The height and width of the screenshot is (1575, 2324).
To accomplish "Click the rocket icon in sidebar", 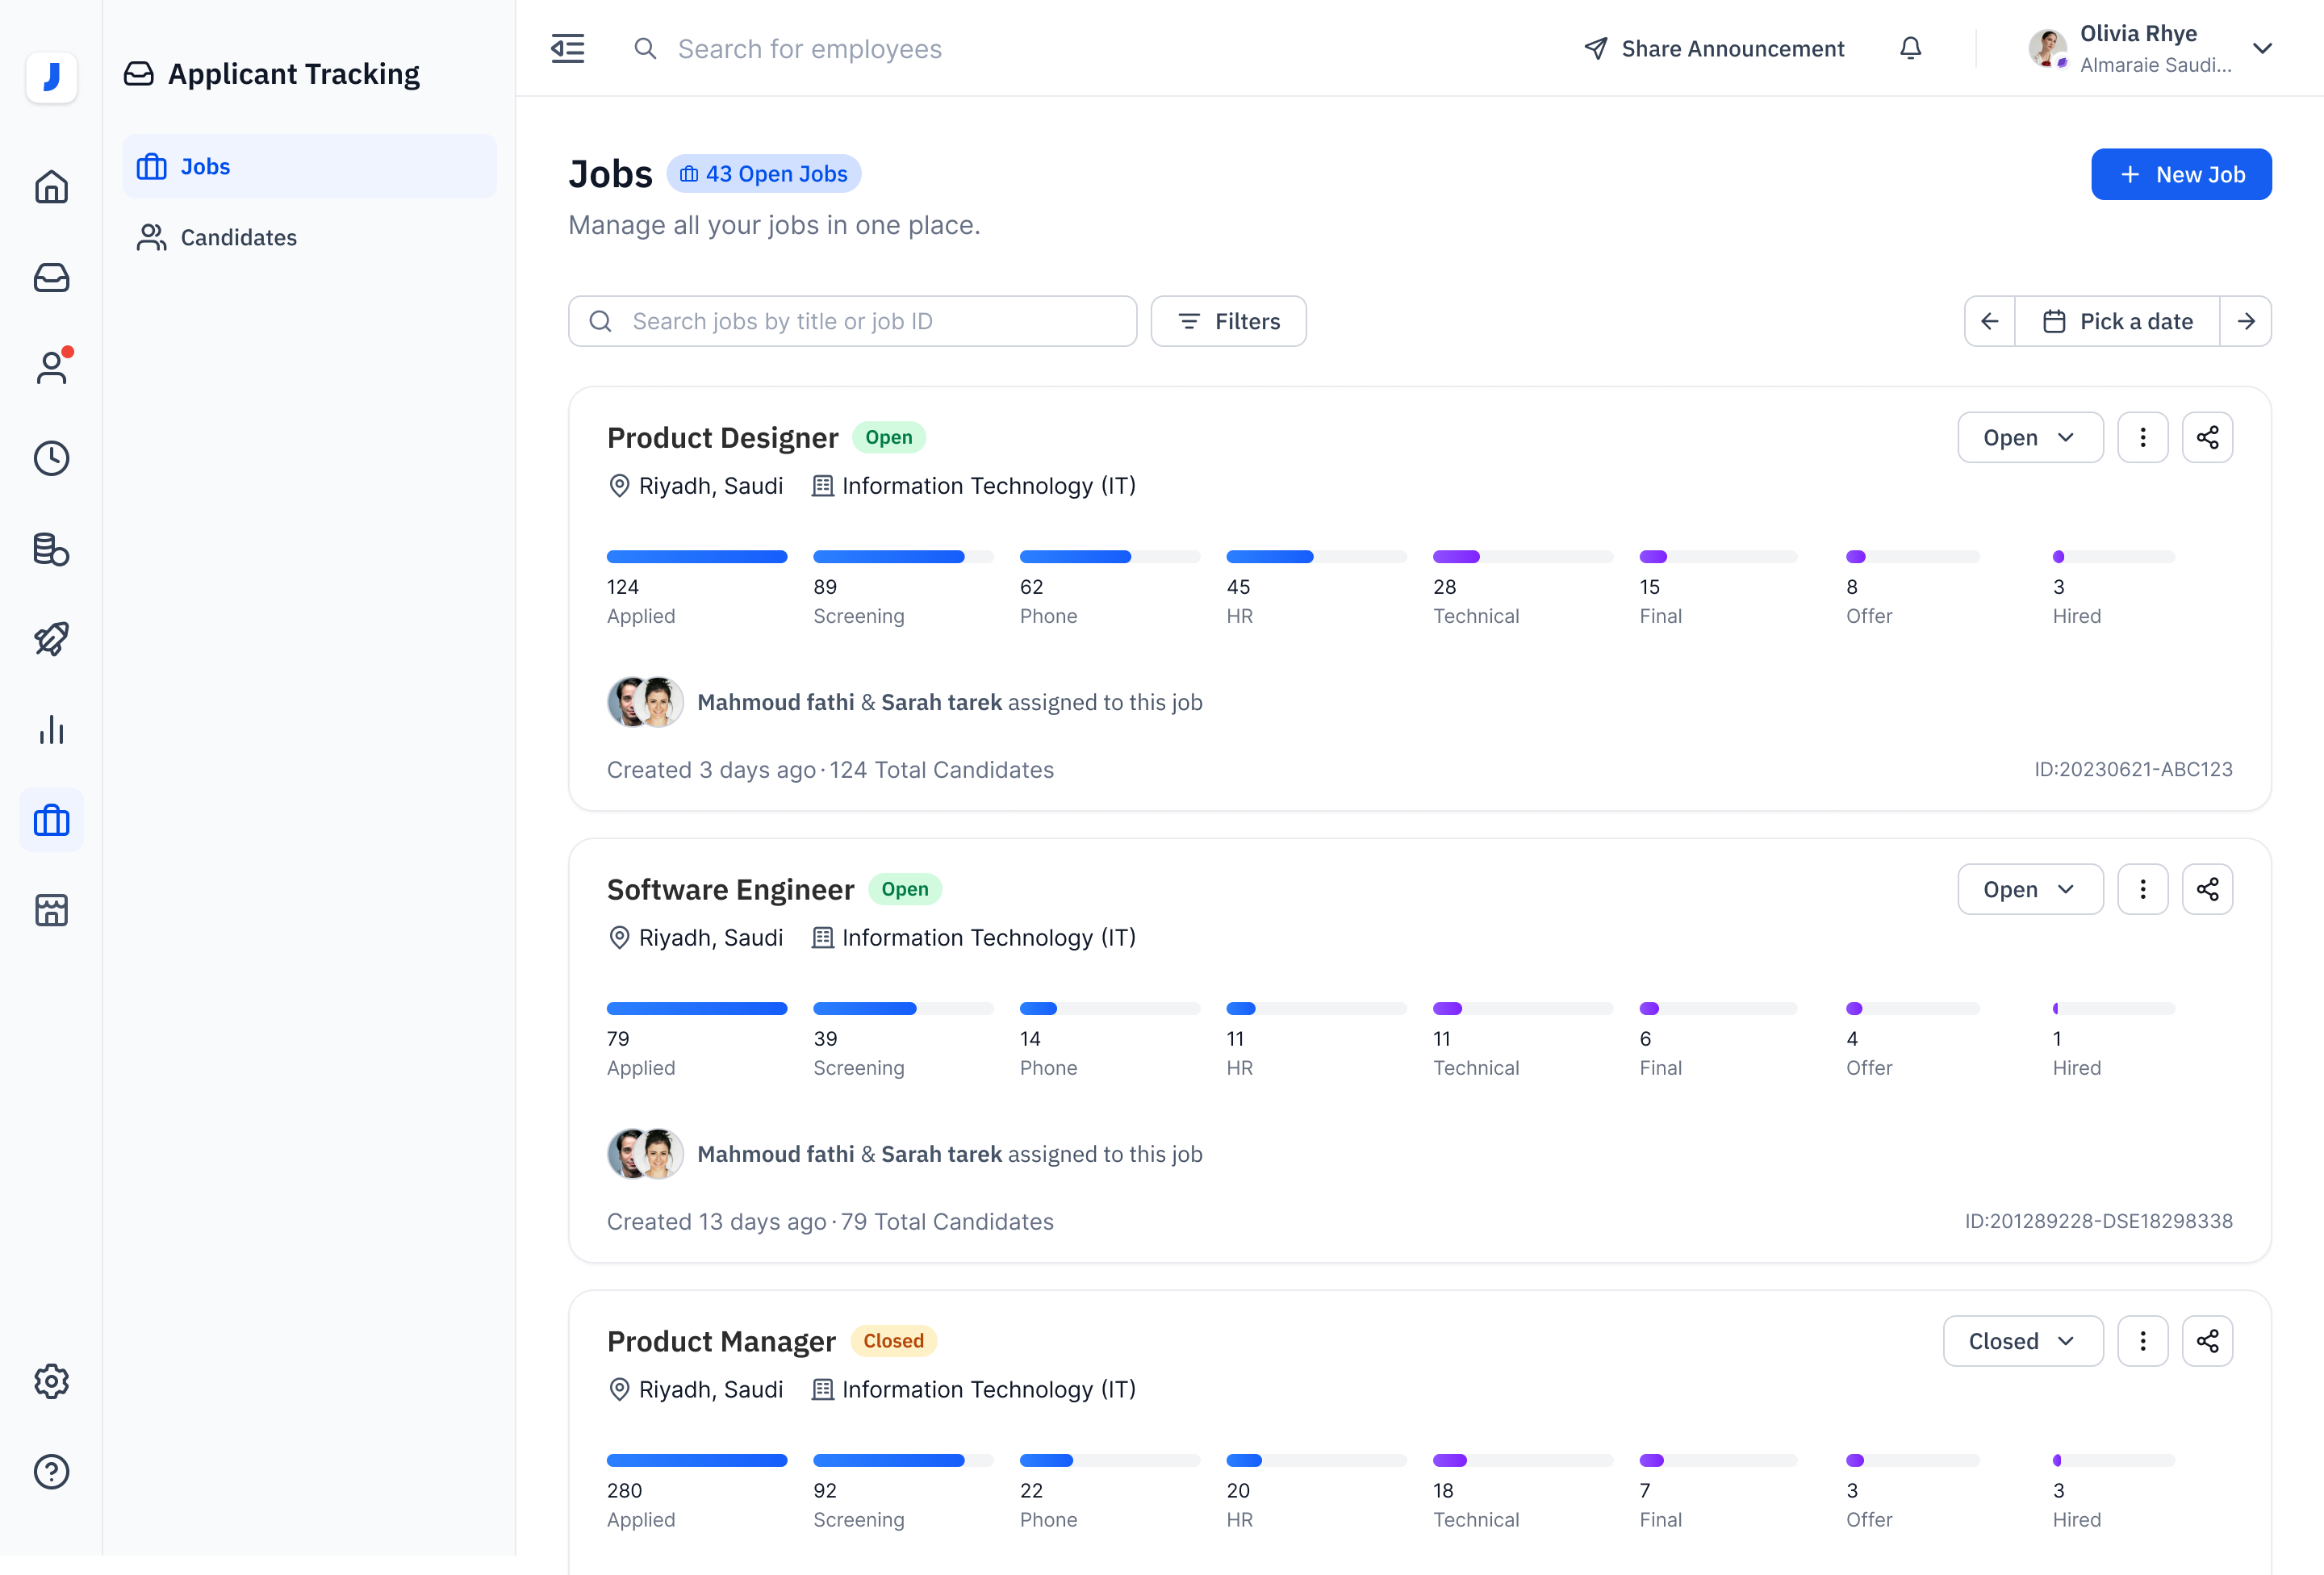I will [51, 639].
